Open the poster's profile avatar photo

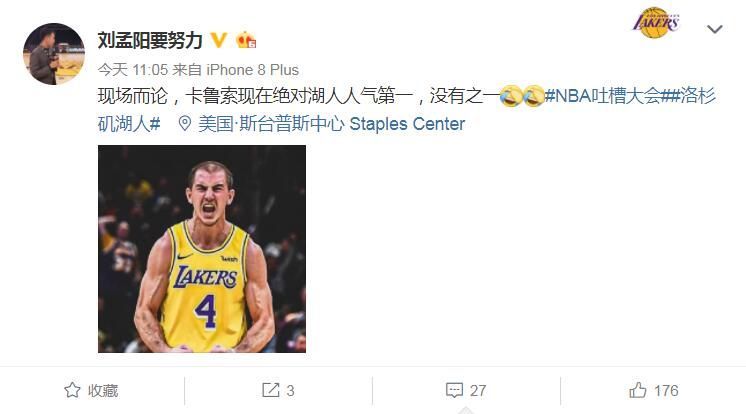[54, 54]
